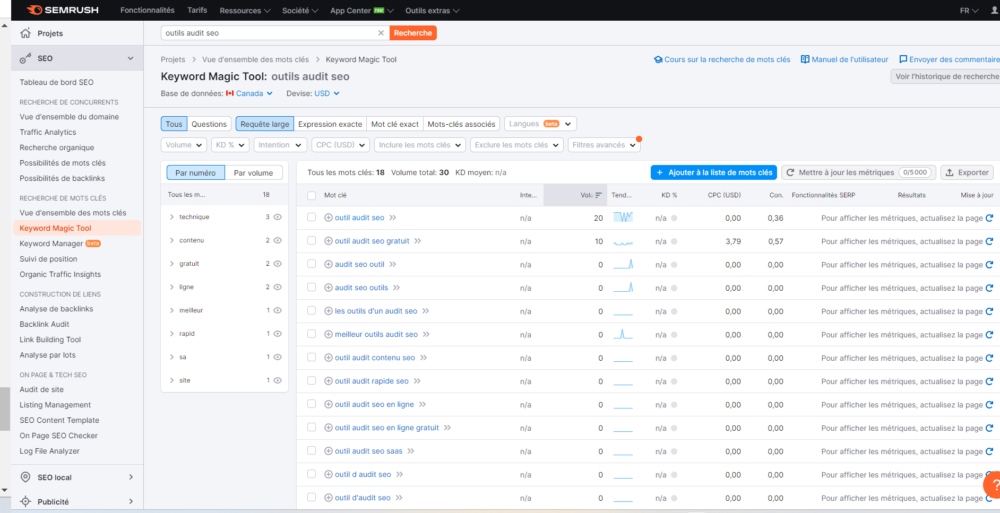Refresh metrics for audit seo outil row
The width and height of the screenshot is (1000, 513).
(989, 265)
